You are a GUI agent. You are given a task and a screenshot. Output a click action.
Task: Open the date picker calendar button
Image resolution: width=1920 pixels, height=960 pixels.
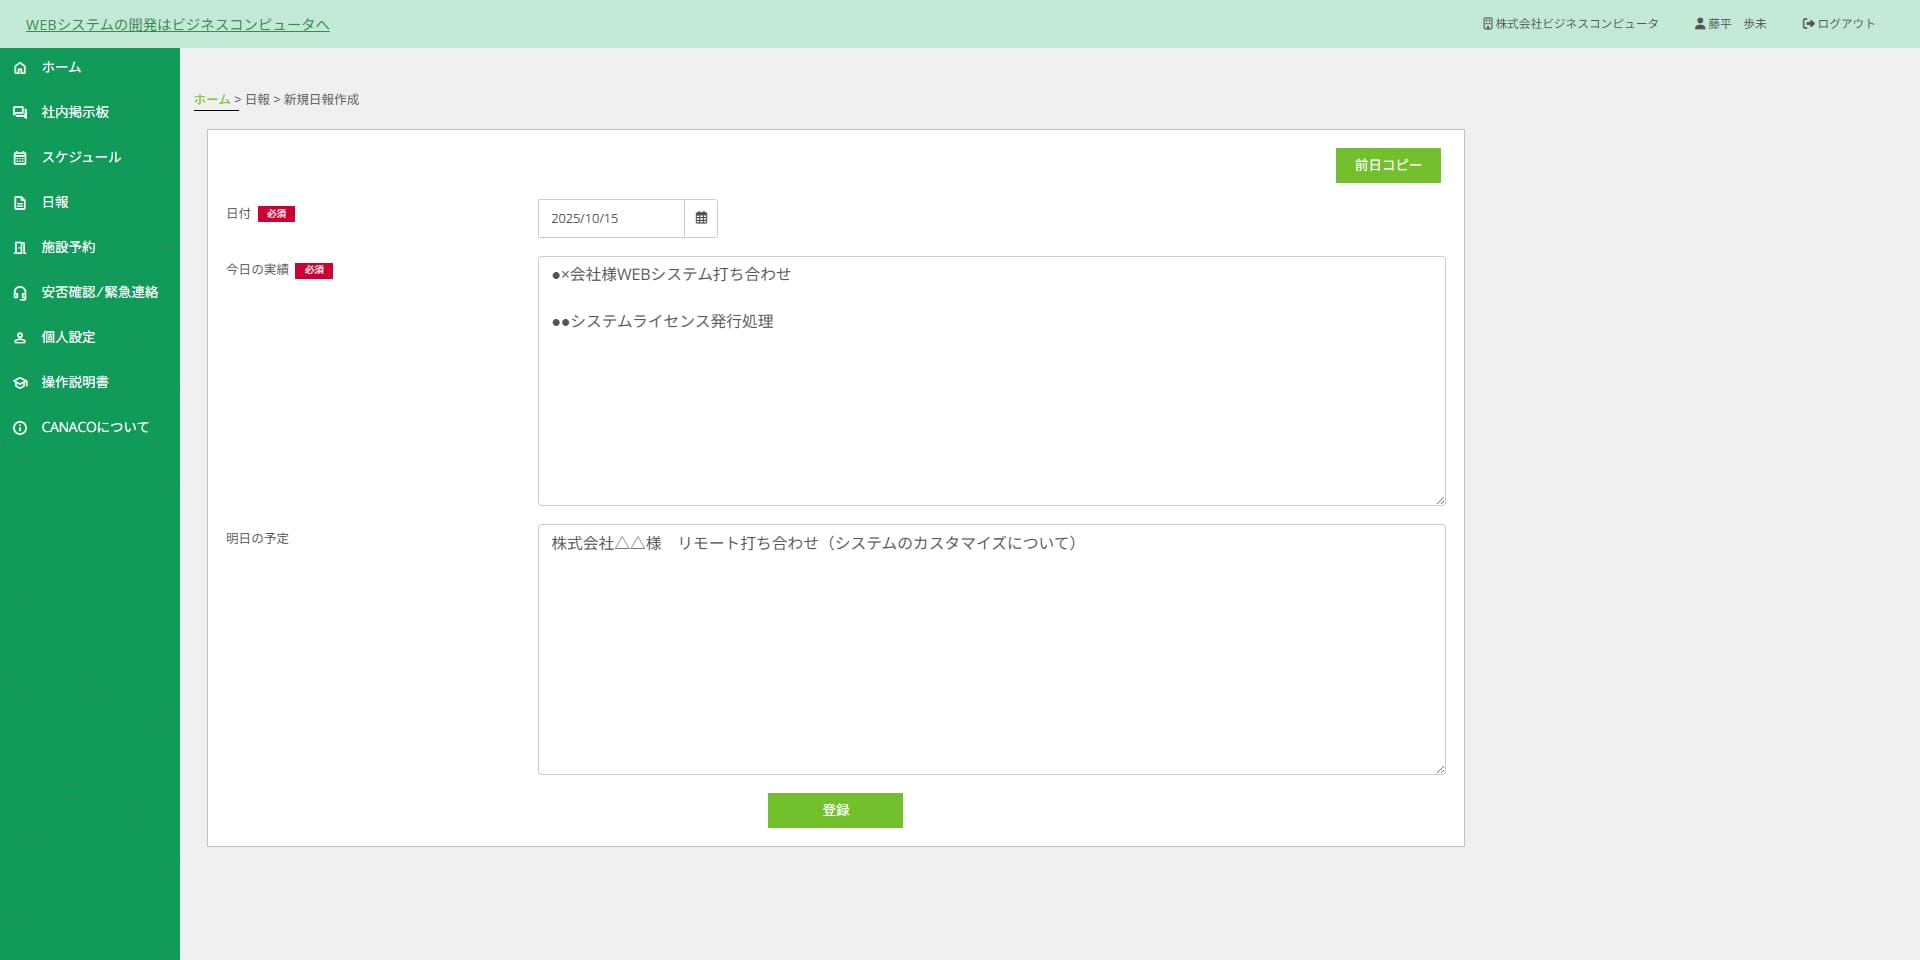(x=701, y=218)
